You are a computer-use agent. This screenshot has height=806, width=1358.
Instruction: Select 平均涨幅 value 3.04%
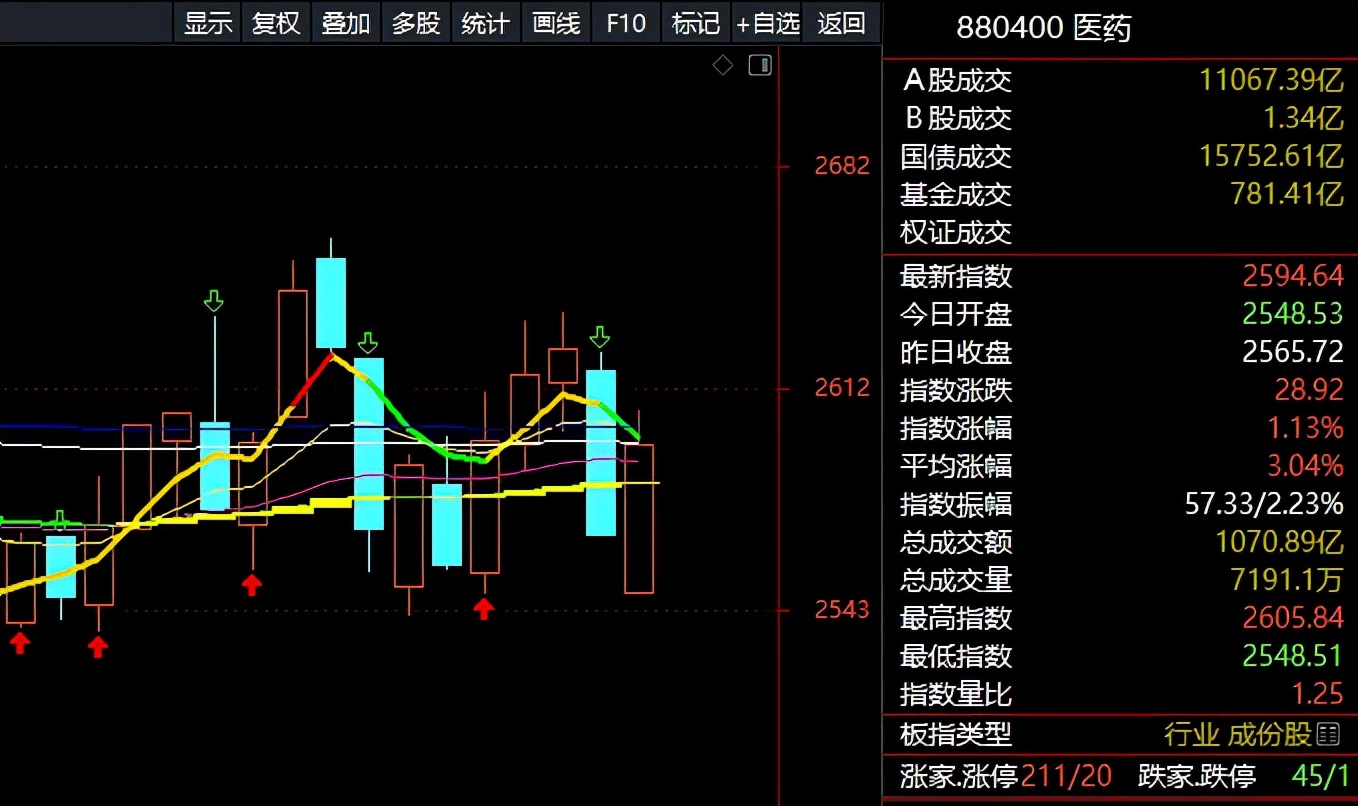[1306, 466]
